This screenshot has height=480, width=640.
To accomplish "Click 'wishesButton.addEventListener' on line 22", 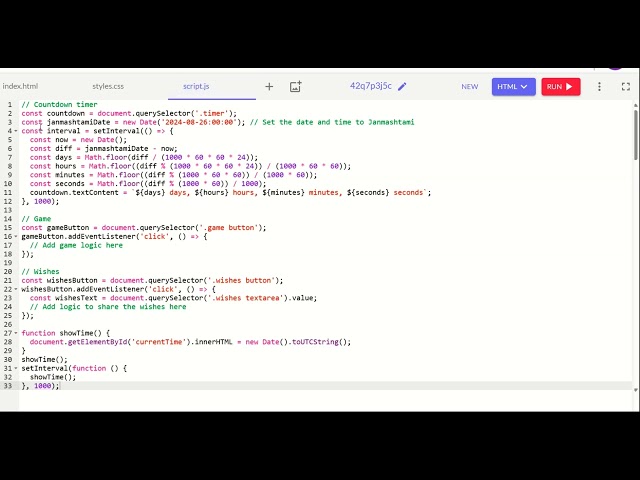I will pyautogui.click(x=82, y=289).
